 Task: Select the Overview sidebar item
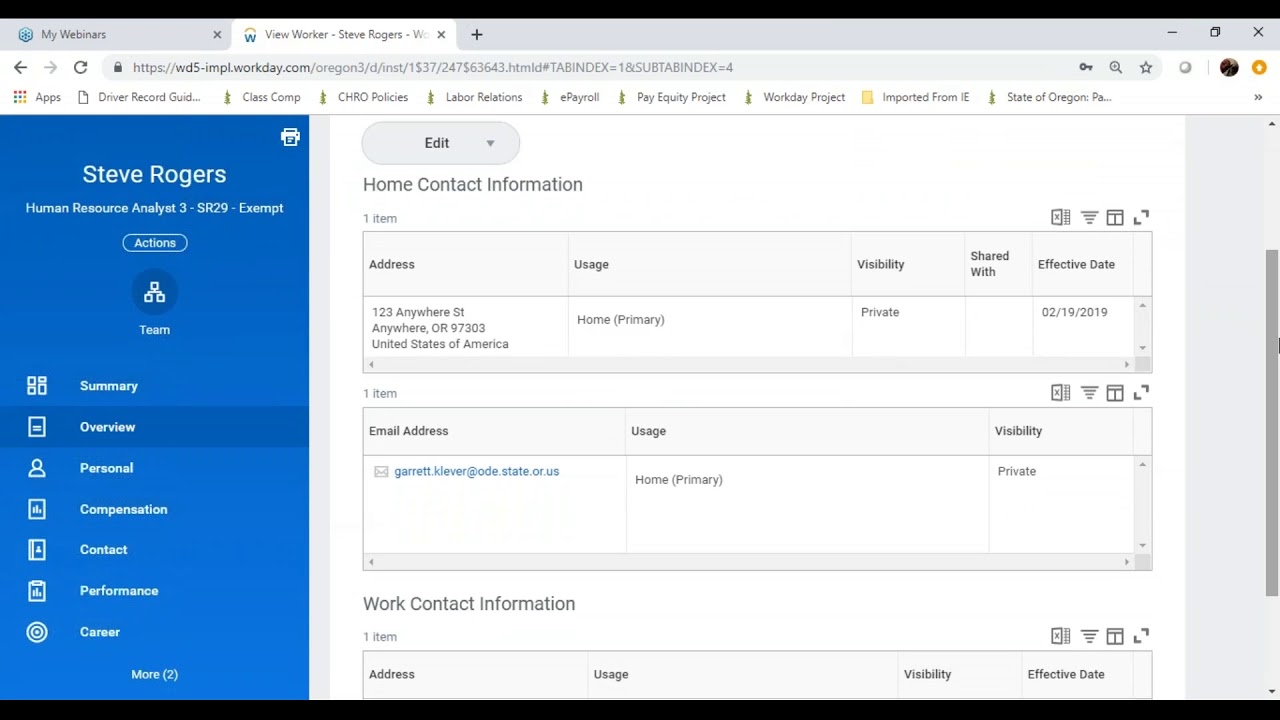(x=154, y=427)
